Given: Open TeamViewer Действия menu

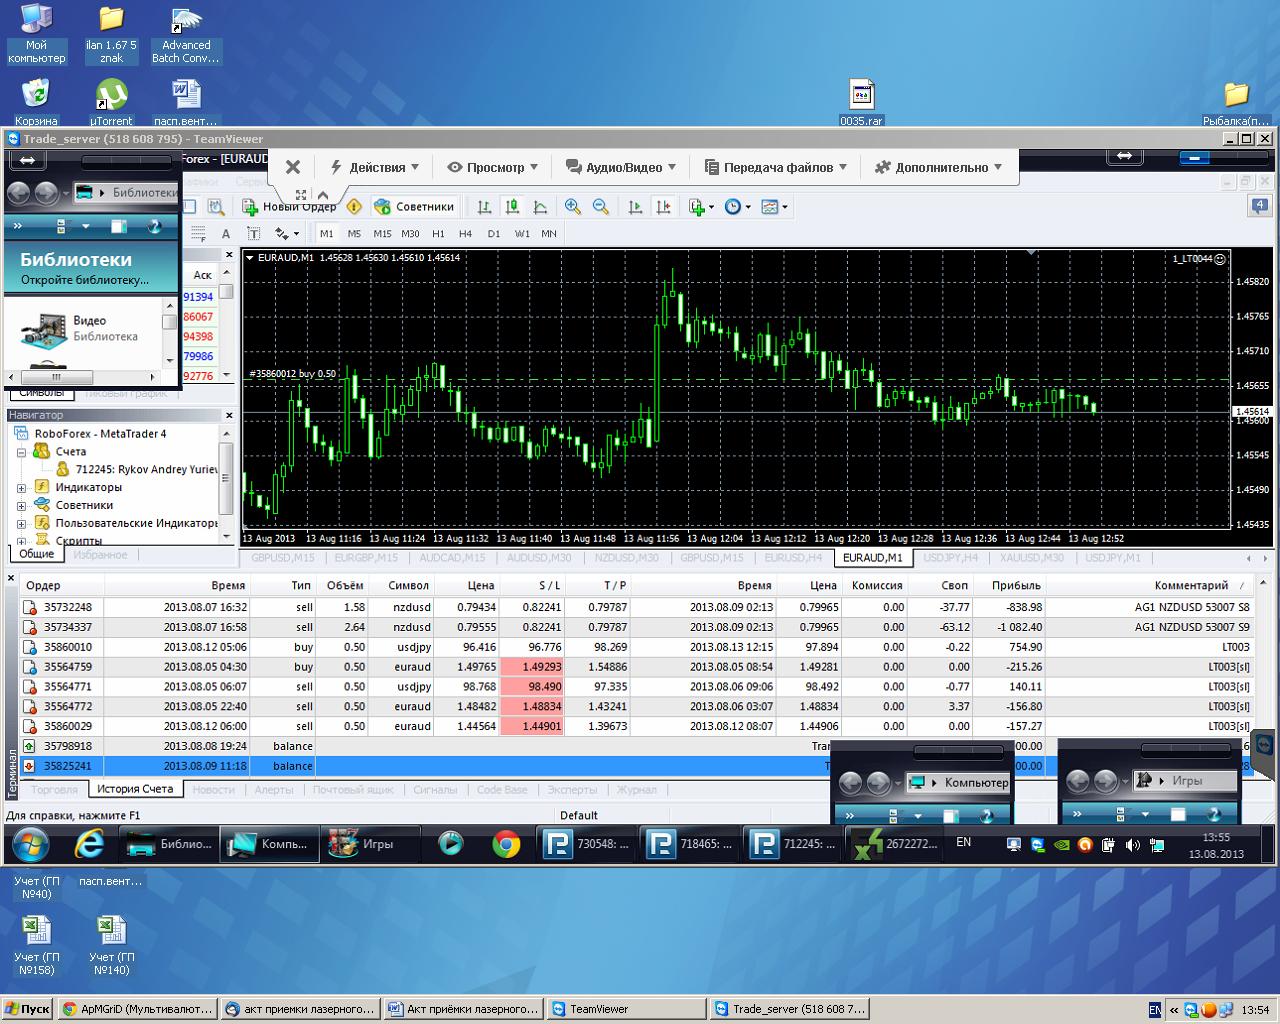Looking at the screenshot, I should [x=374, y=167].
